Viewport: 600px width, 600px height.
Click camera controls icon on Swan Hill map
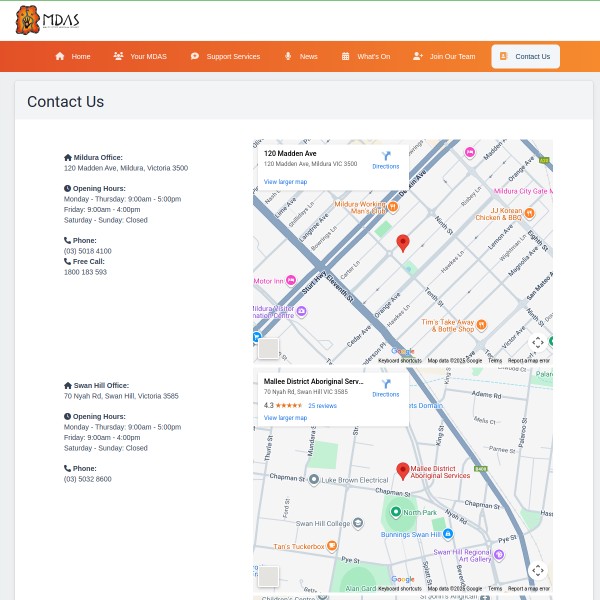[538, 570]
